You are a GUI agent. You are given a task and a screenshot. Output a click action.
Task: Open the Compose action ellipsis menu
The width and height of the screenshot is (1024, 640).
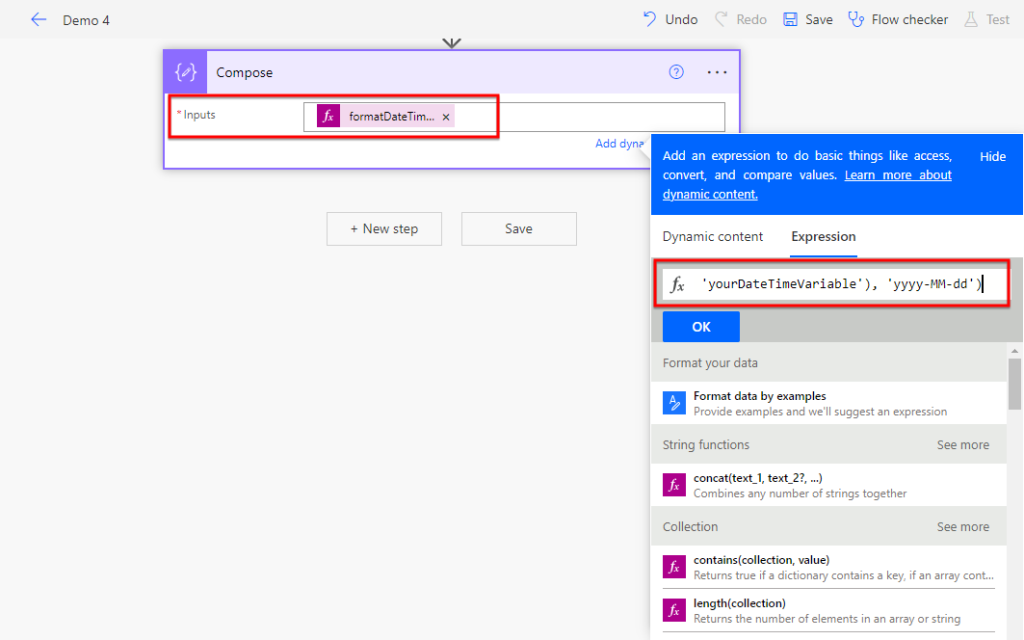[x=717, y=72]
